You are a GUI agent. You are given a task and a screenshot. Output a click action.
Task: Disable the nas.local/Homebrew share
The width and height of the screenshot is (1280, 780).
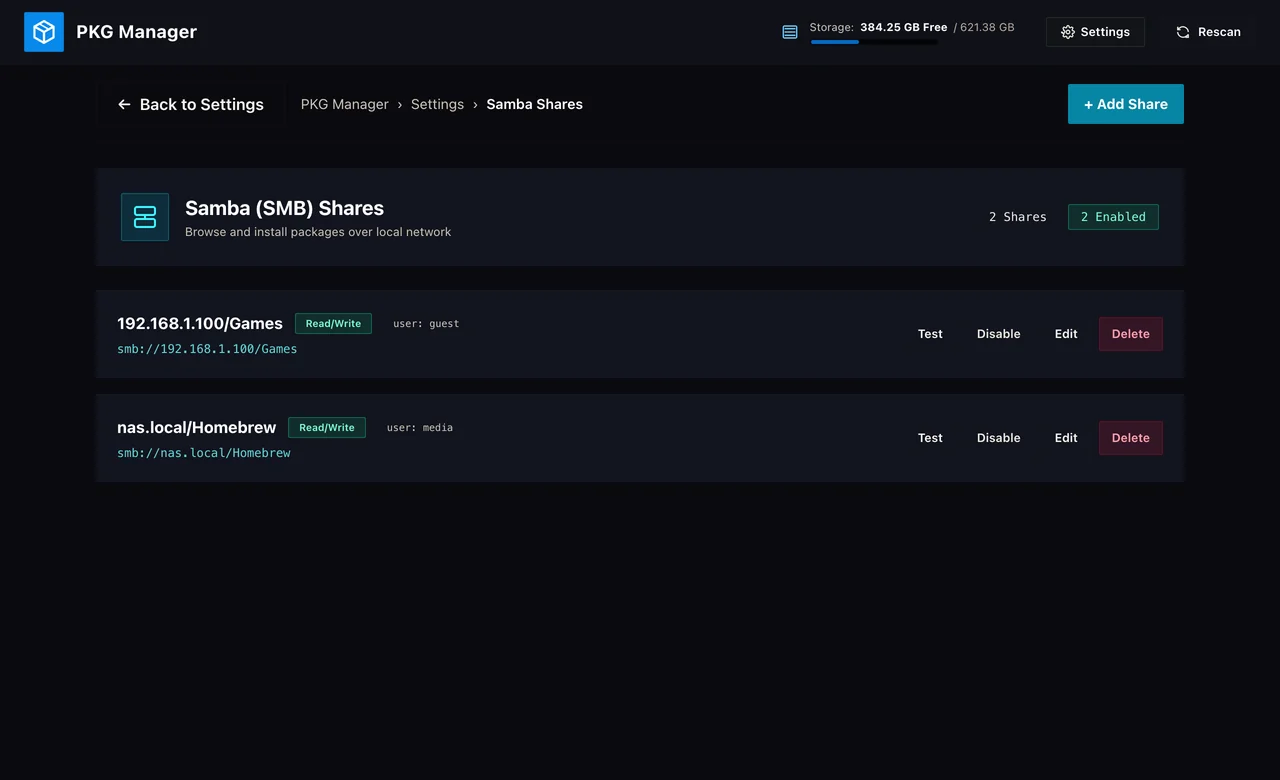pyautogui.click(x=999, y=438)
